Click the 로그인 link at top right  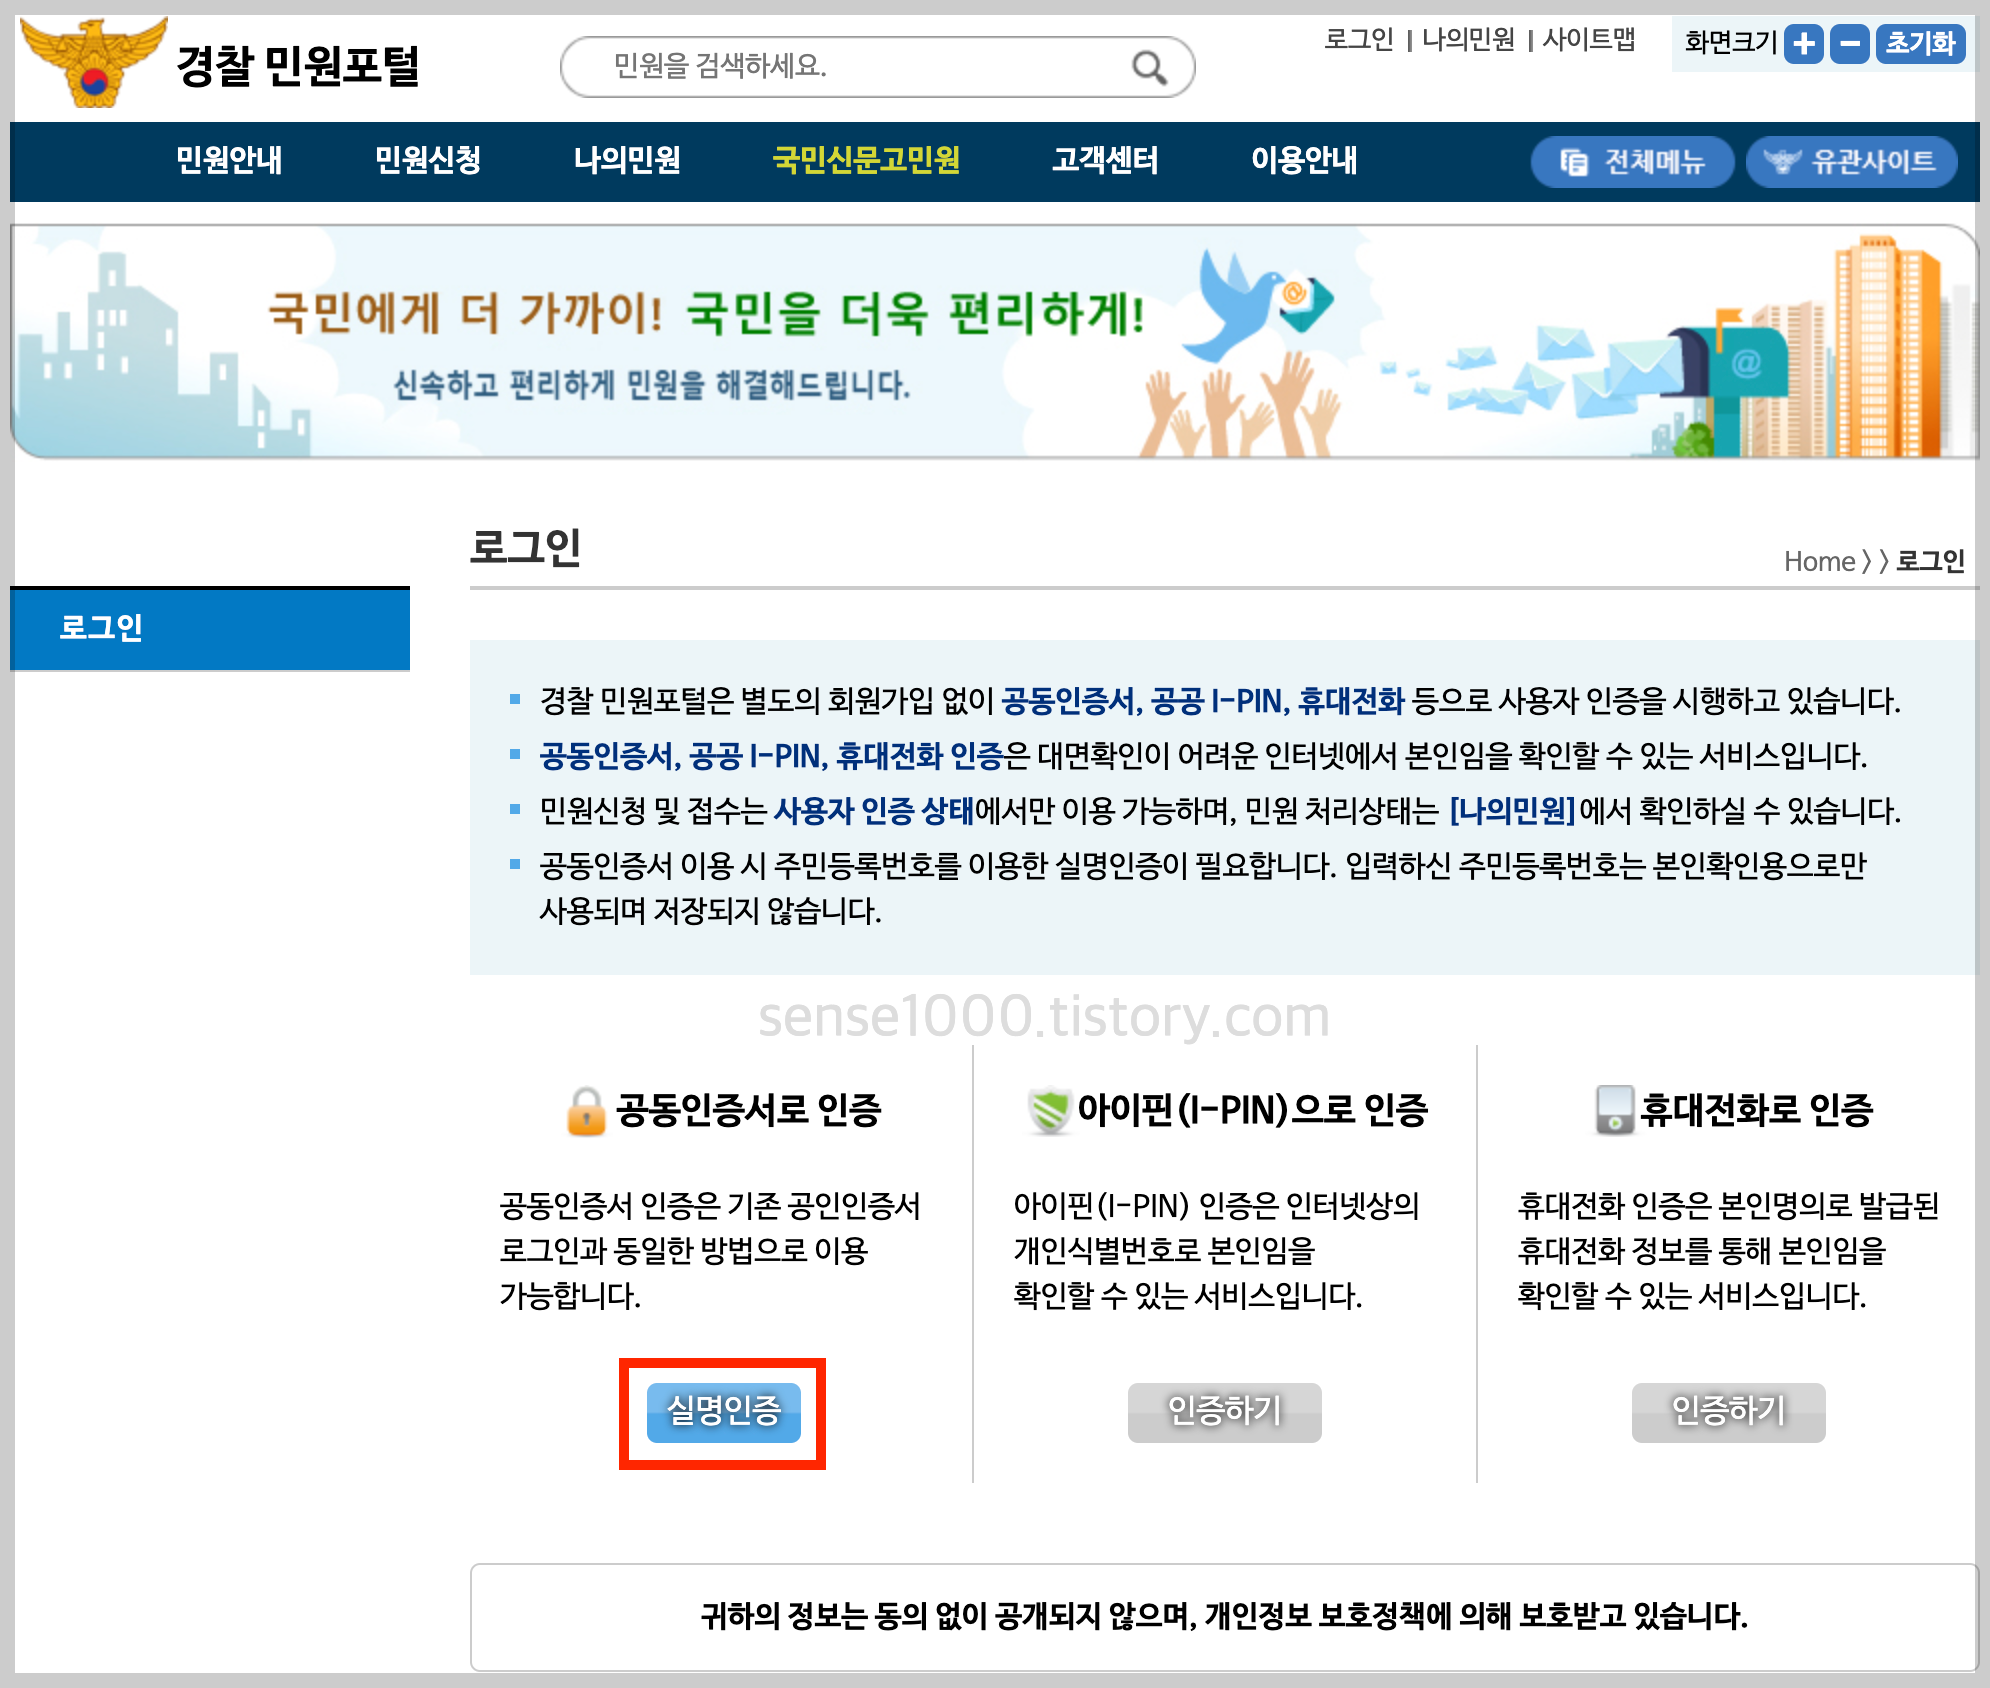pos(1358,42)
